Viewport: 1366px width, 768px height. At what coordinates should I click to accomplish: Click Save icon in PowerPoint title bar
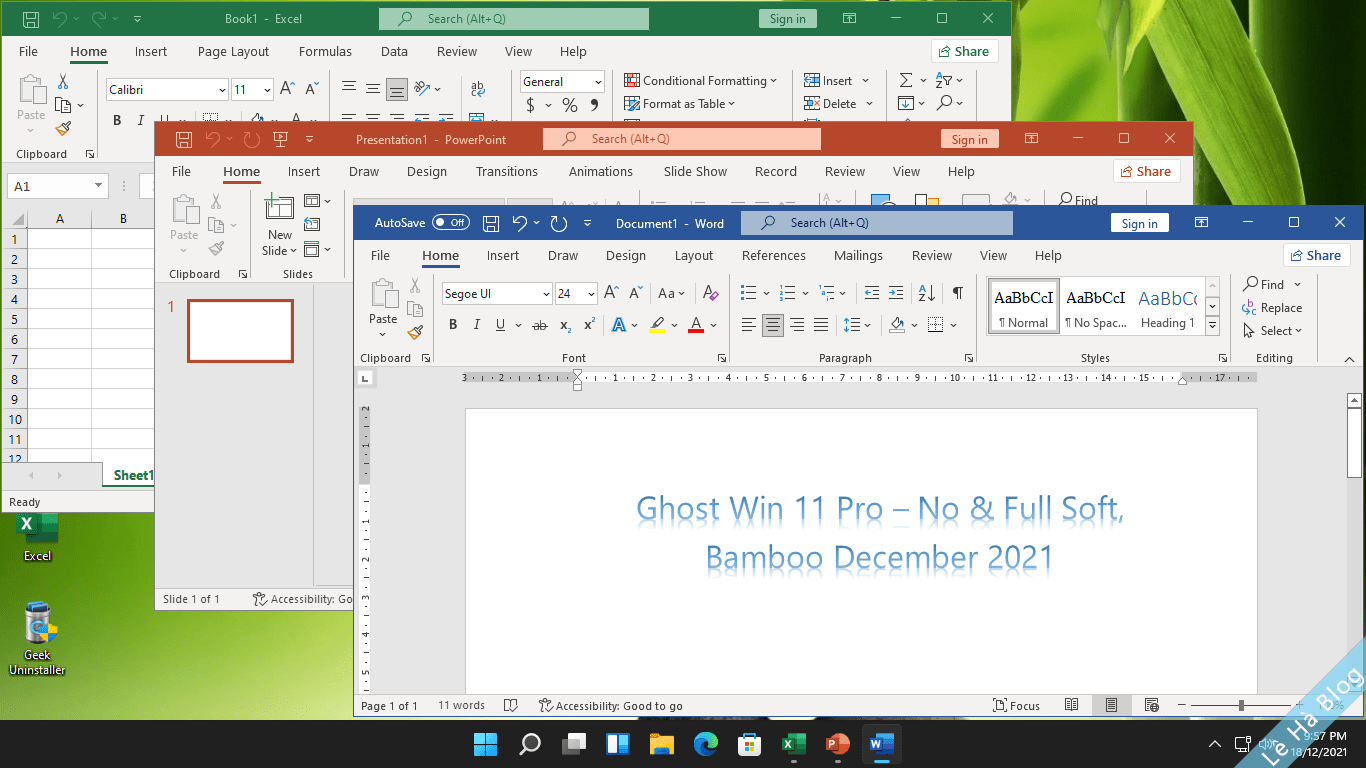[x=183, y=139]
